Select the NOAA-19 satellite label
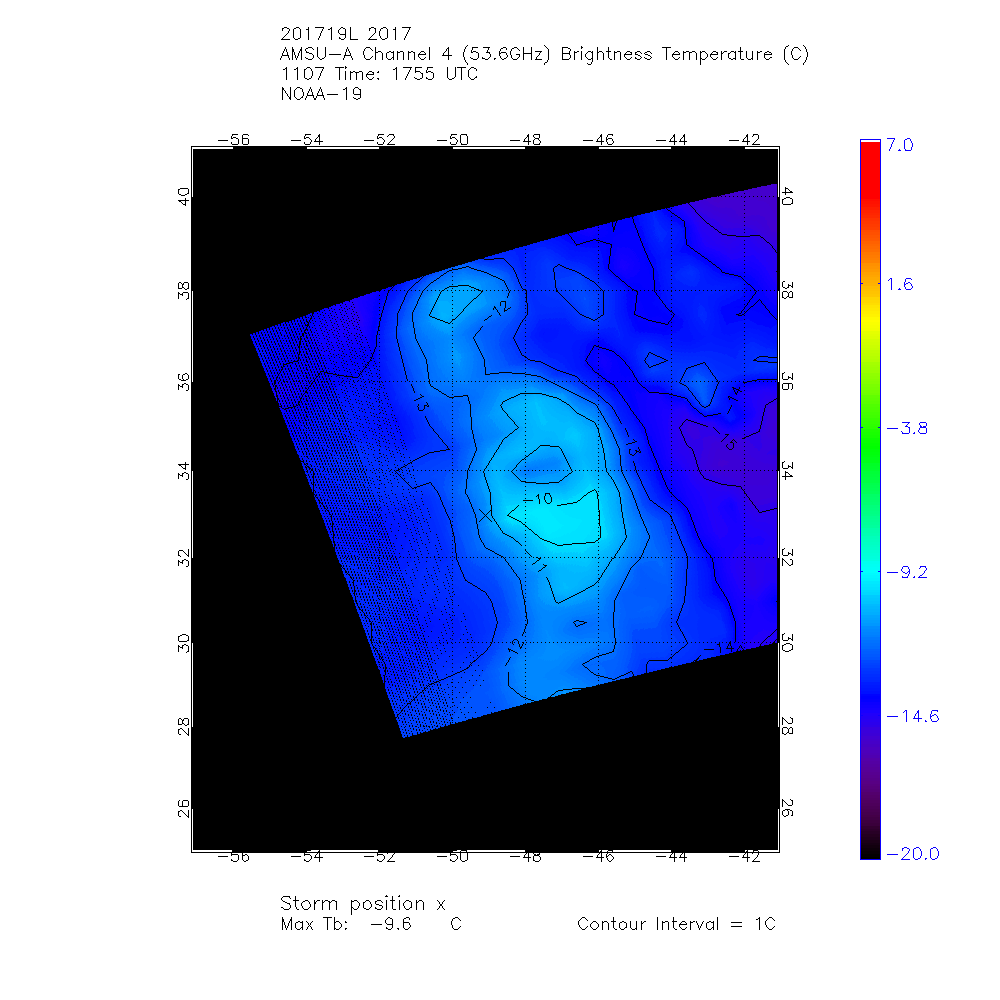Viewport: 1000px width, 1000px height. (x=322, y=95)
